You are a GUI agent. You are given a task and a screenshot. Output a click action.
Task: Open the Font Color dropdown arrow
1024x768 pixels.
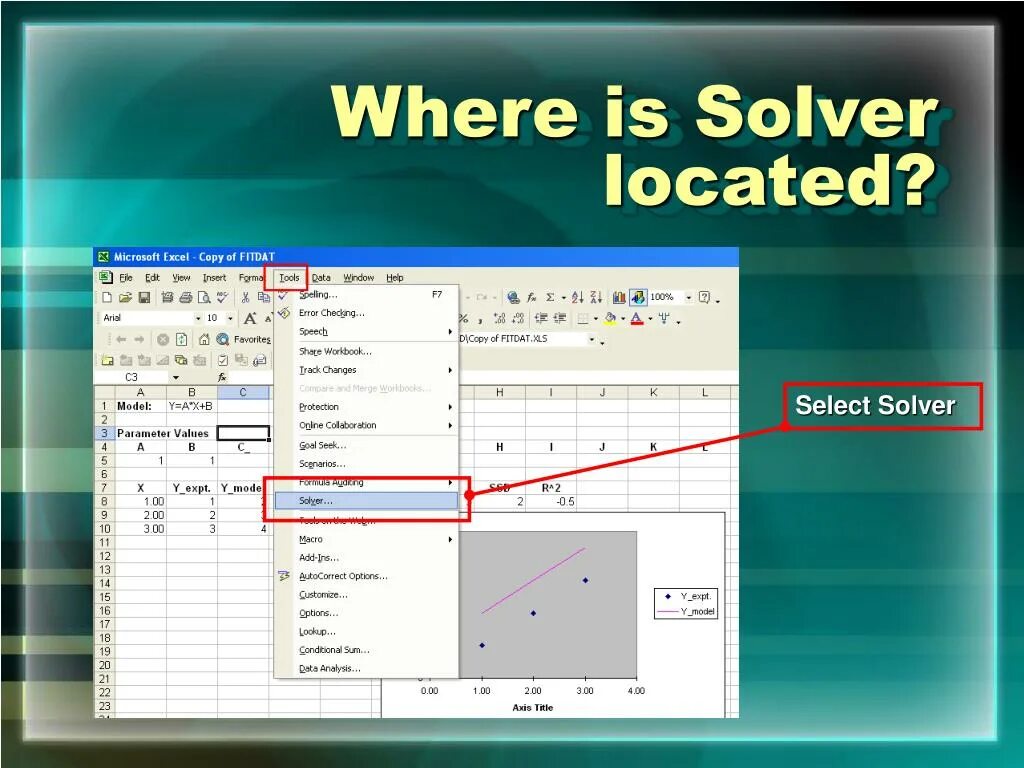click(x=650, y=319)
